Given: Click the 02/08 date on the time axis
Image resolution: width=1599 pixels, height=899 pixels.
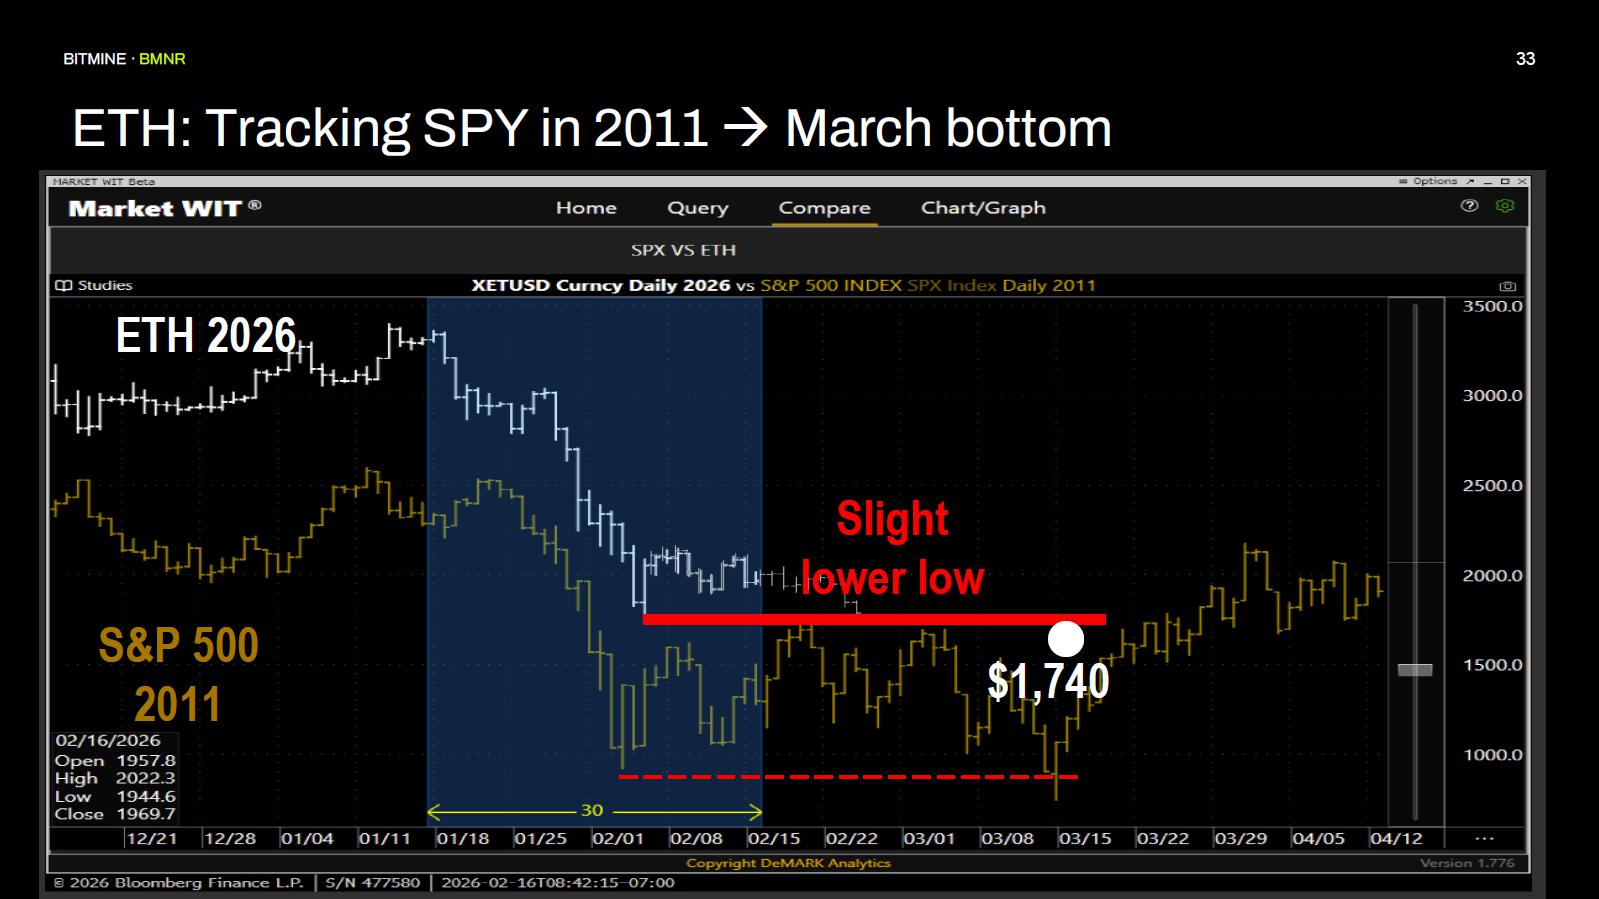Looking at the screenshot, I should [696, 838].
